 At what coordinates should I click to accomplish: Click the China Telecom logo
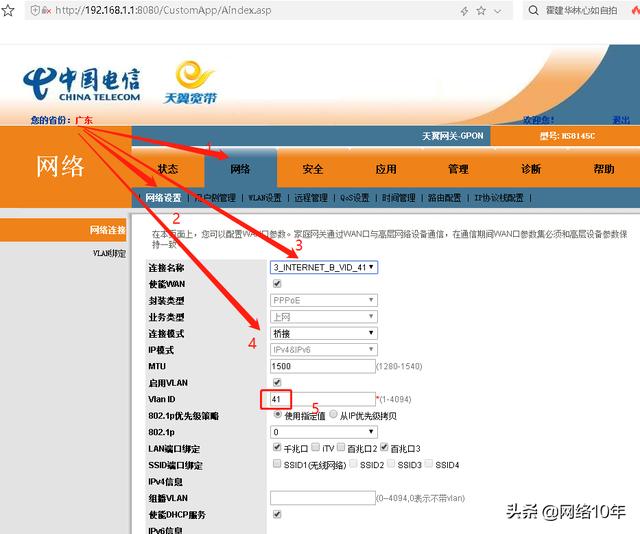pyautogui.click(x=82, y=84)
